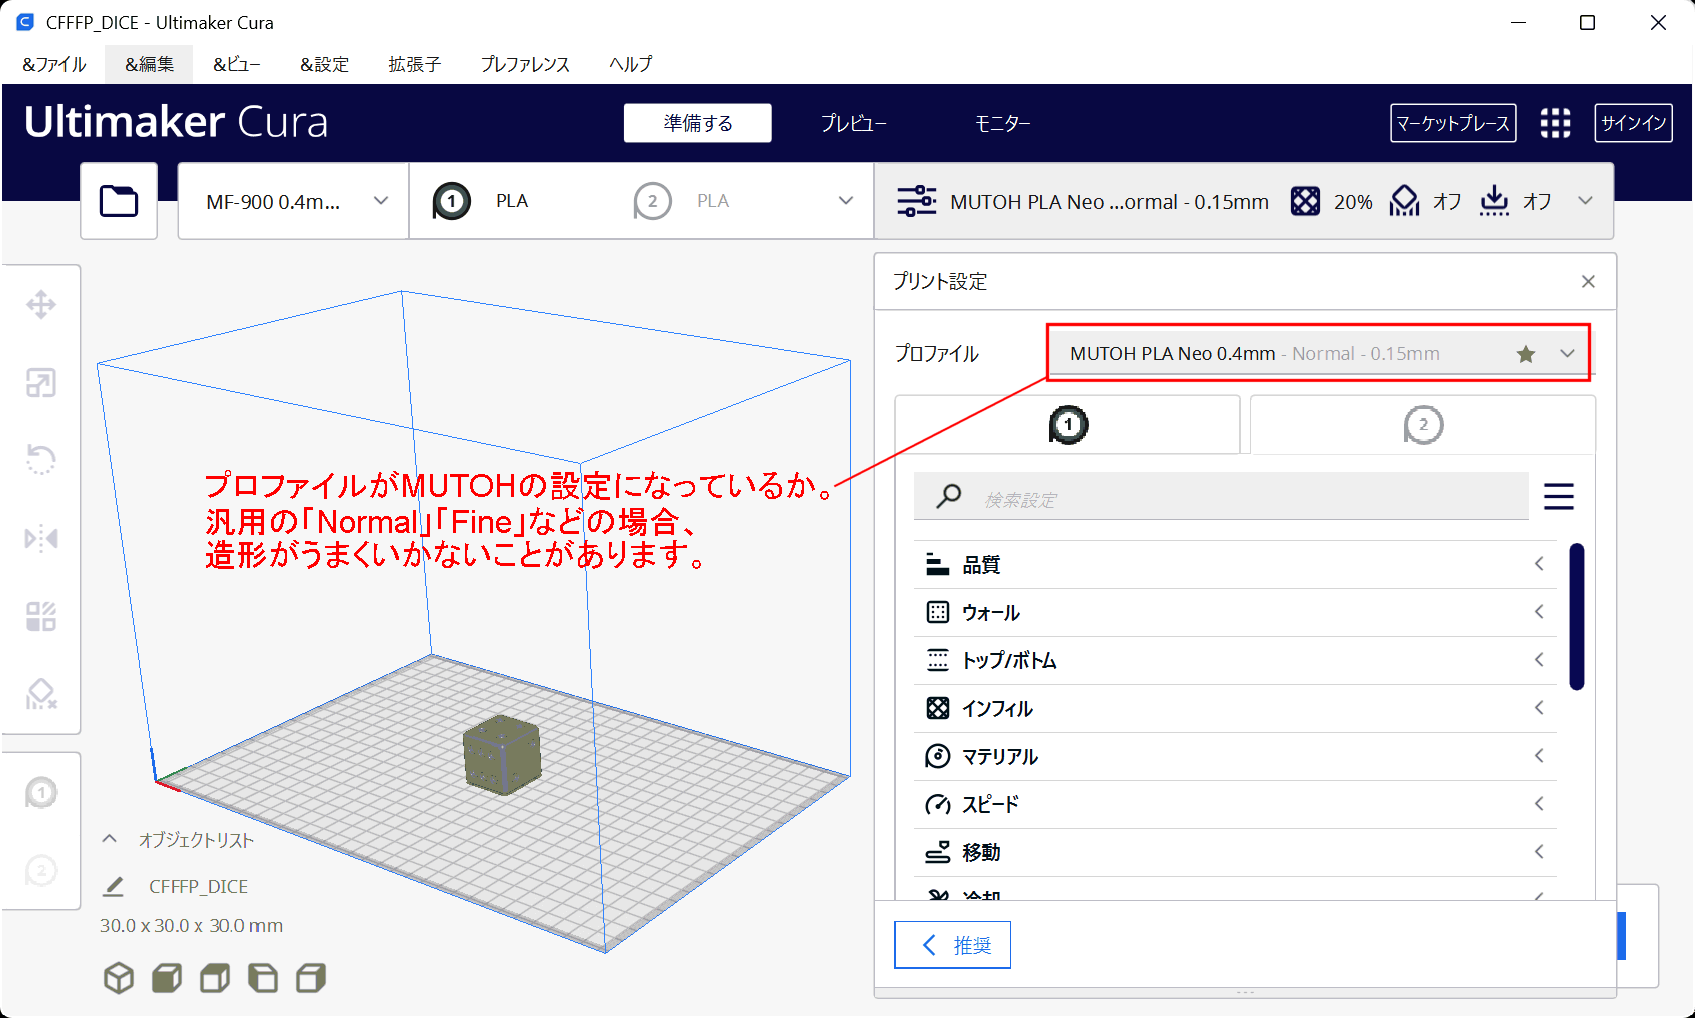Select the Move tool in left toolbar
Viewport: 1695px width, 1018px height.
click(41, 305)
